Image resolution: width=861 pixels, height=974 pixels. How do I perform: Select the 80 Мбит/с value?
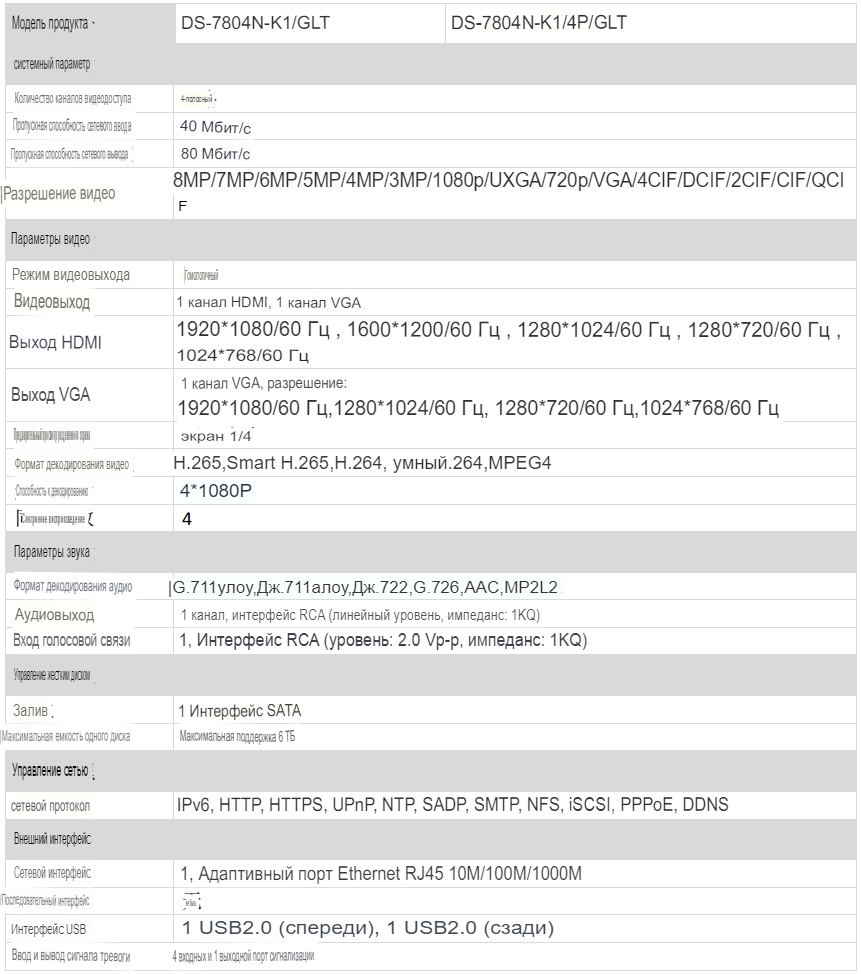[x=215, y=154]
